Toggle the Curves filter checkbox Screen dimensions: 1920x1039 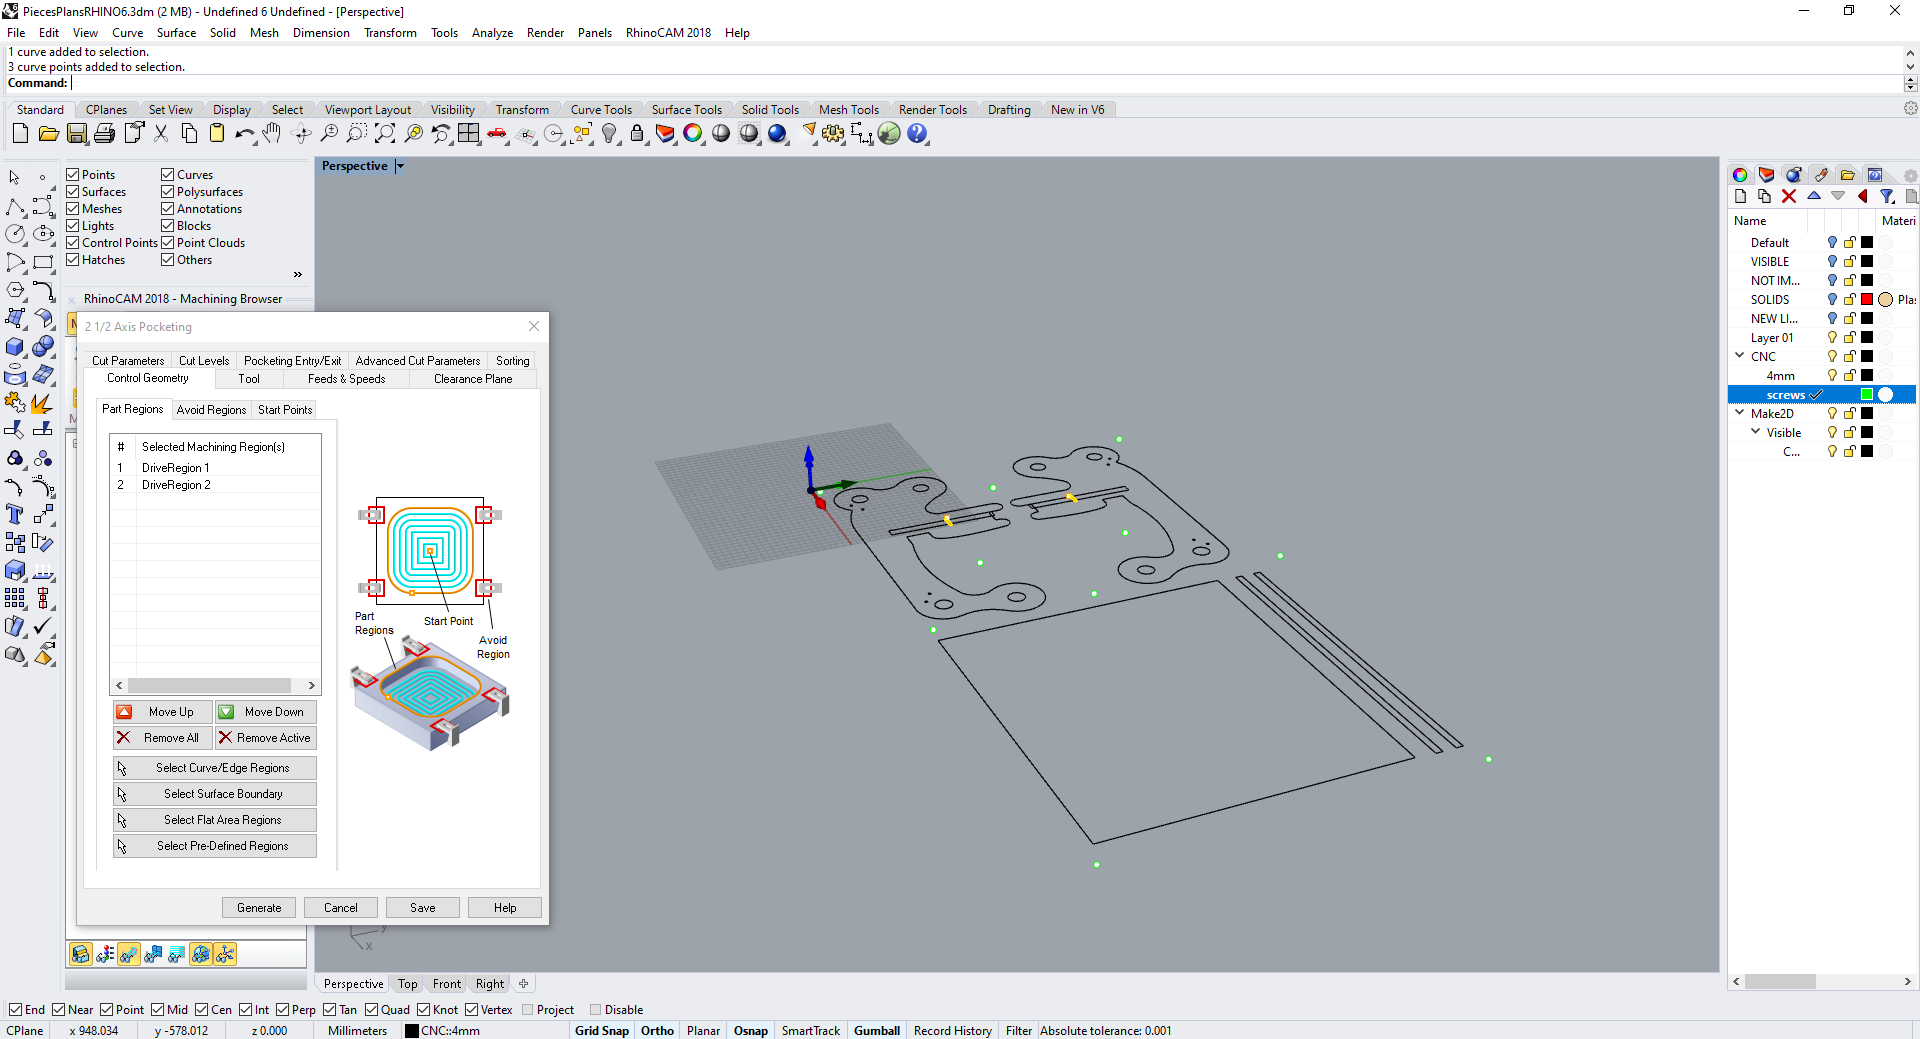click(168, 175)
